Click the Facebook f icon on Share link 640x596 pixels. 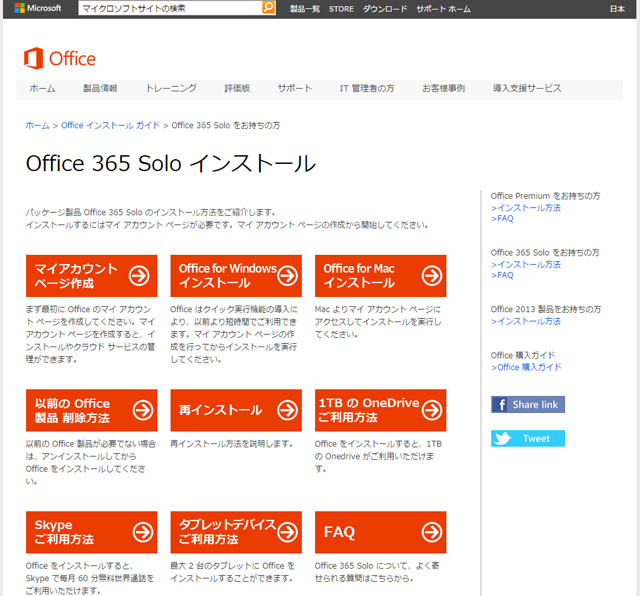click(500, 405)
